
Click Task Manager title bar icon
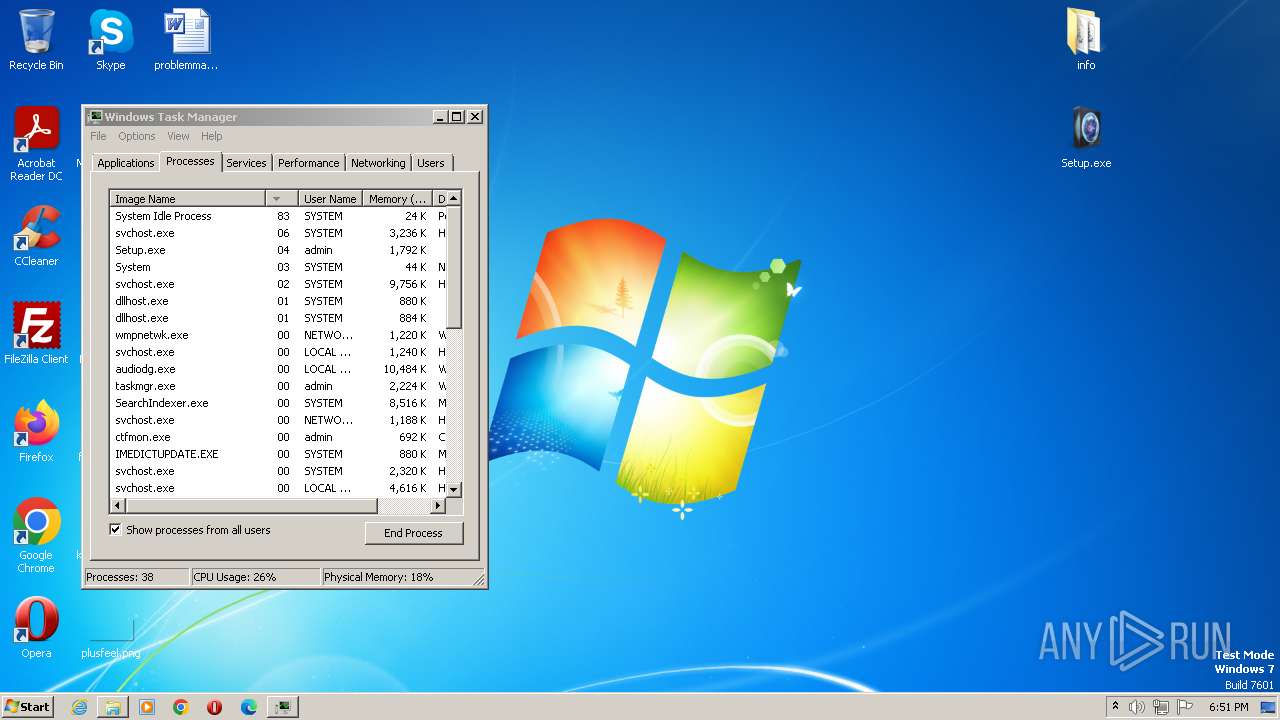[x=95, y=116]
